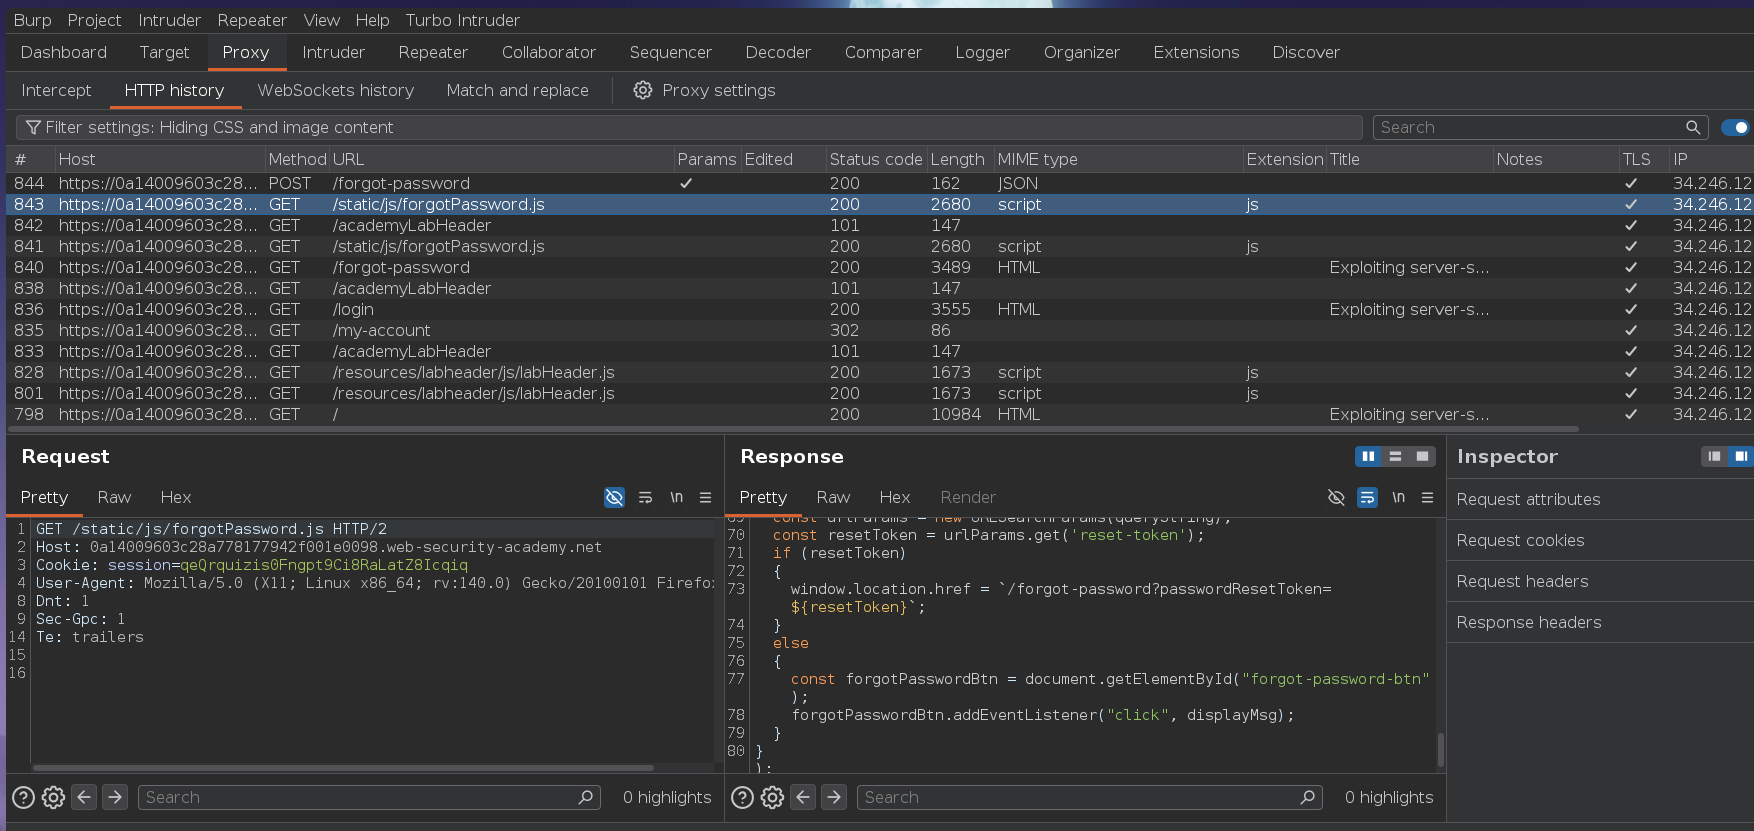
Task: Select tabbed request/response layout
Action: click(x=1422, y=456)
